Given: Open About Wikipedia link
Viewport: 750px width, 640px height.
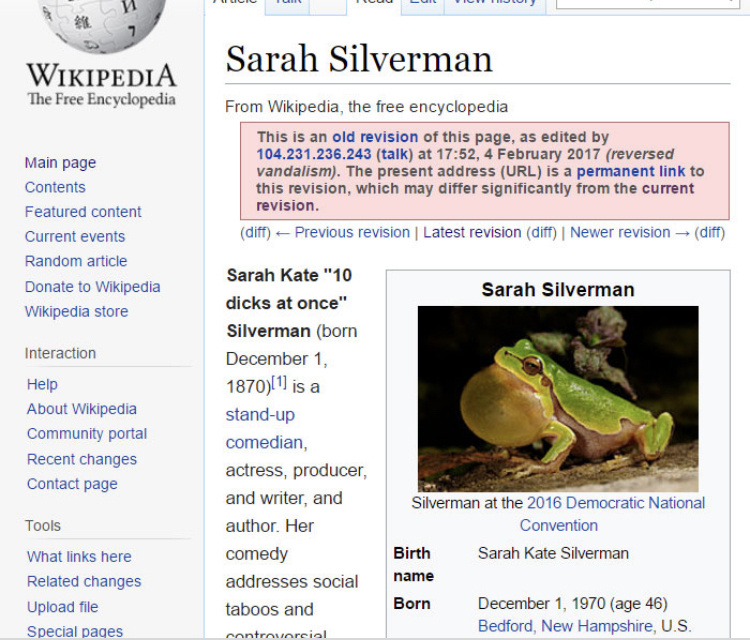Looking at the screenshot, I should (x=82, y=409).
